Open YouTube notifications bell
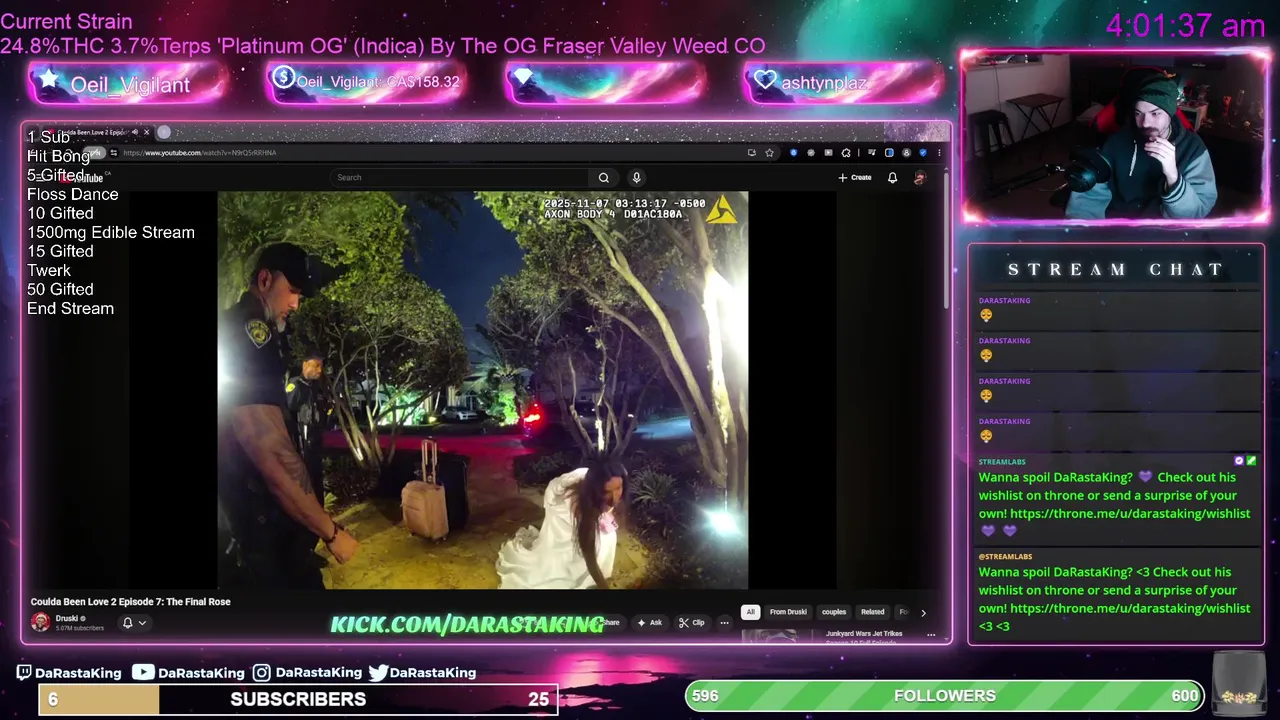Screen dimensions: 1280x720 tap(892, 177)
